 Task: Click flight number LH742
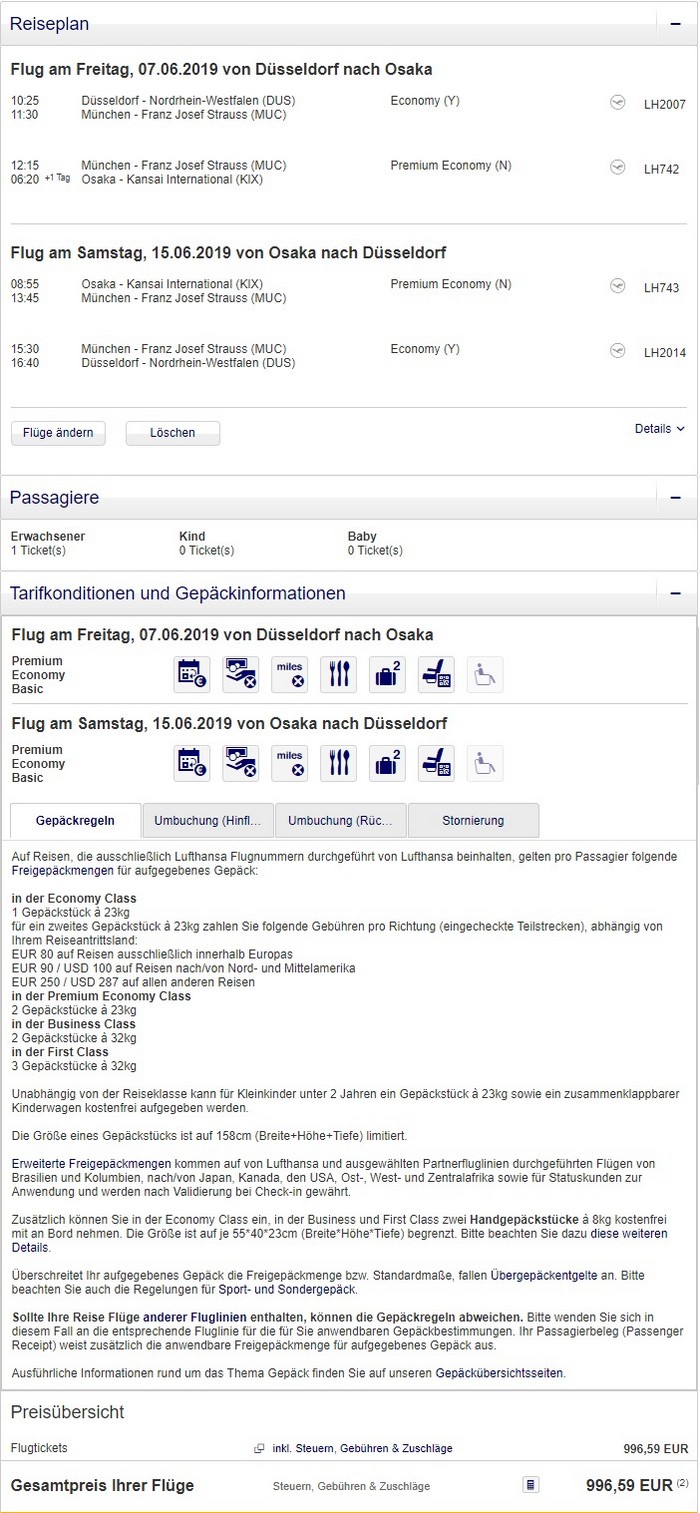click(x=661, y=169)
